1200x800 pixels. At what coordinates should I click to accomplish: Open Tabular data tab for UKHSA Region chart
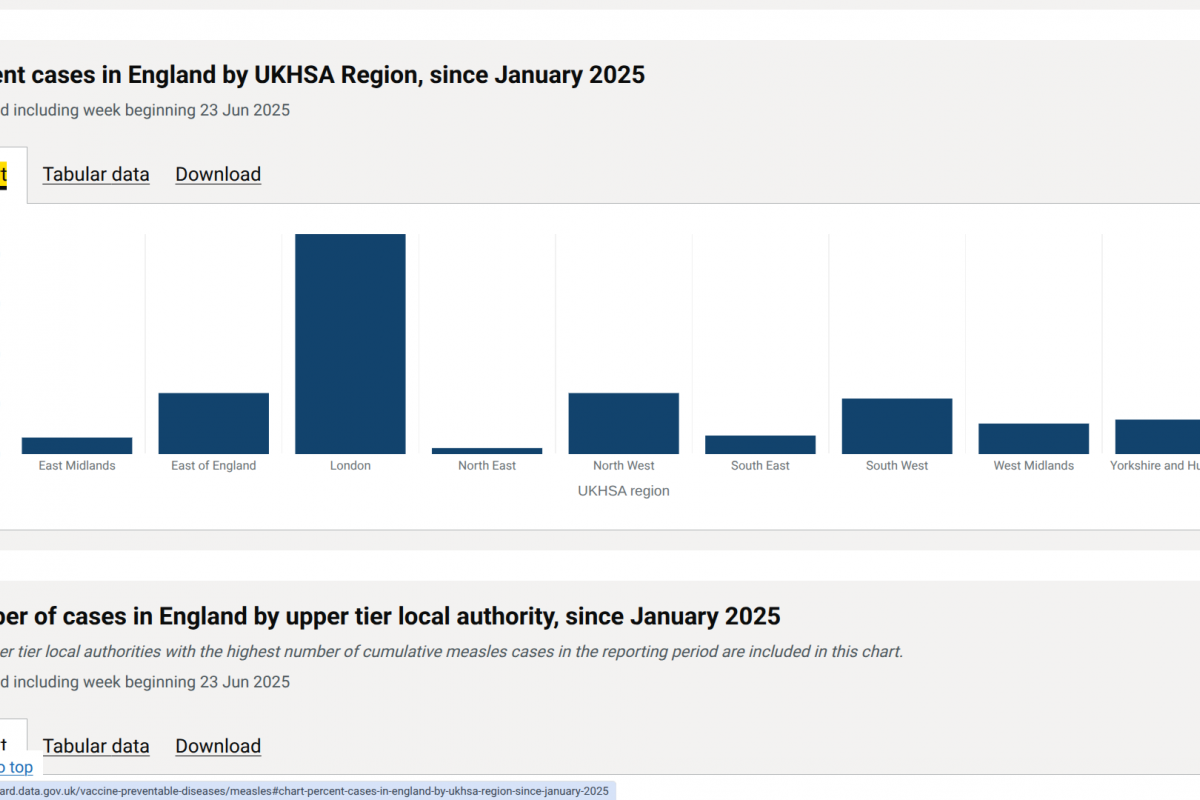pyautogui.click(x=96, y=175)
